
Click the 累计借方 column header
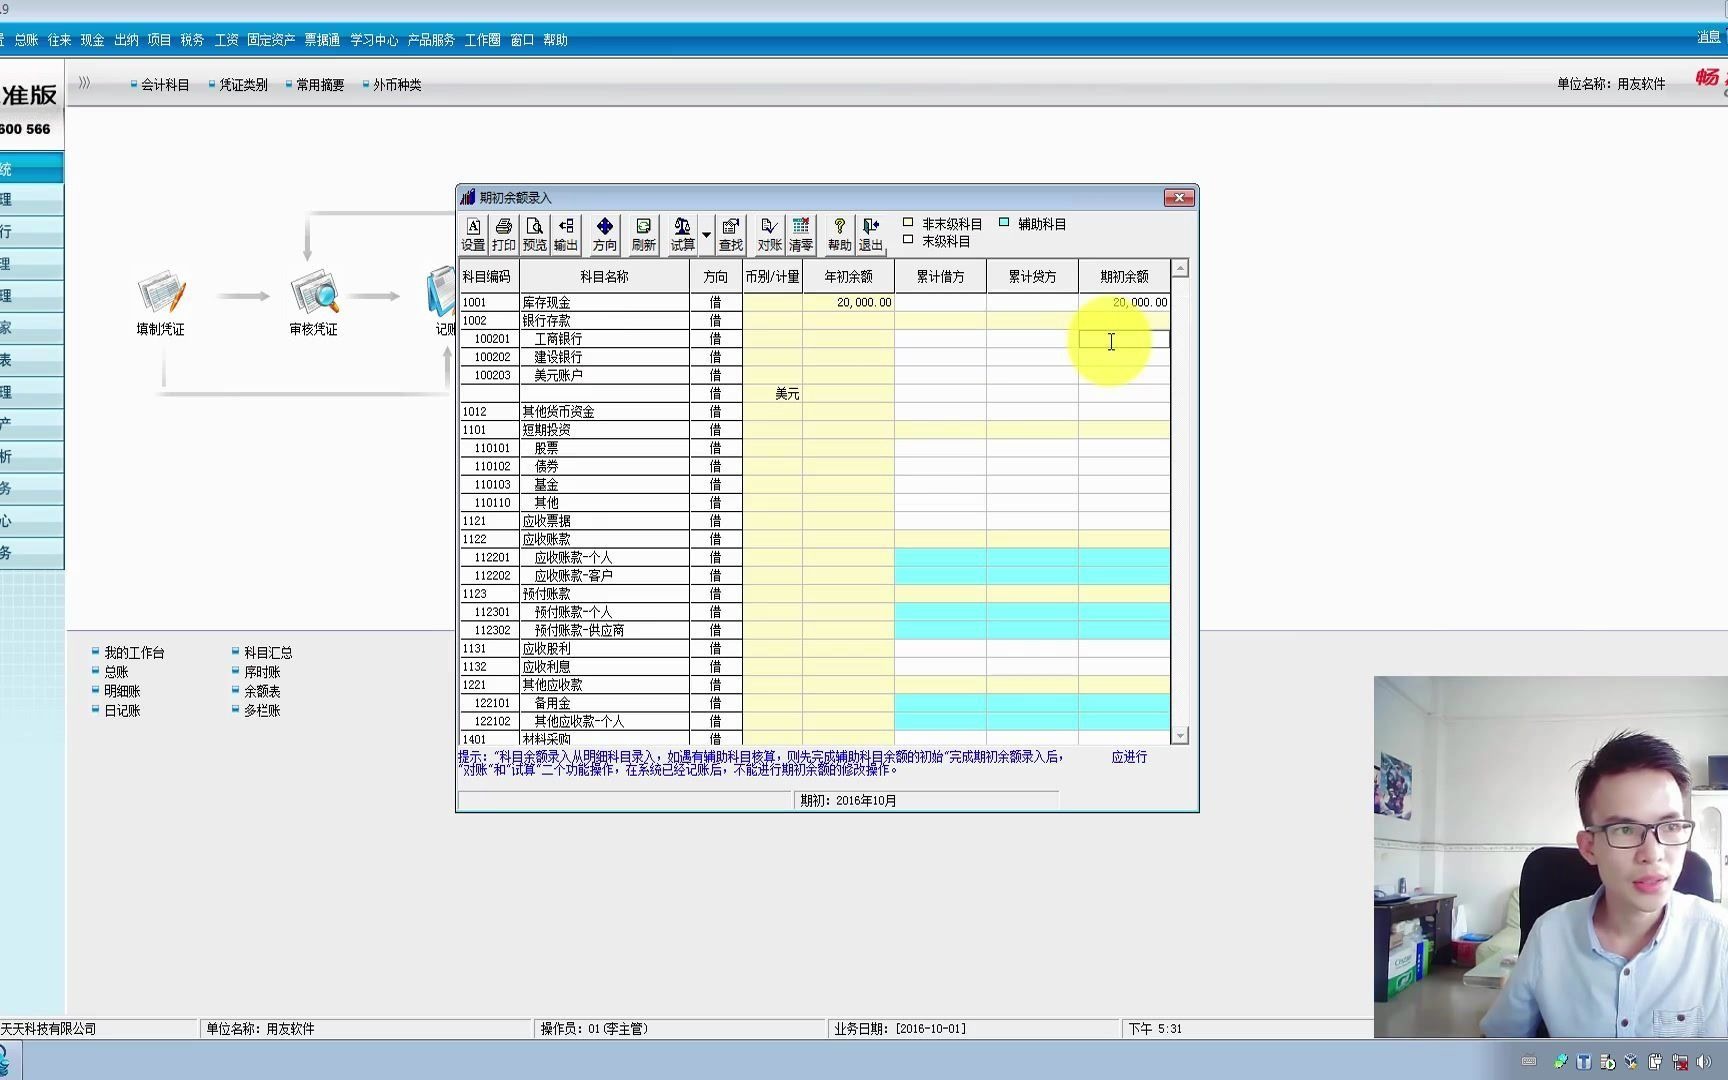940,276
